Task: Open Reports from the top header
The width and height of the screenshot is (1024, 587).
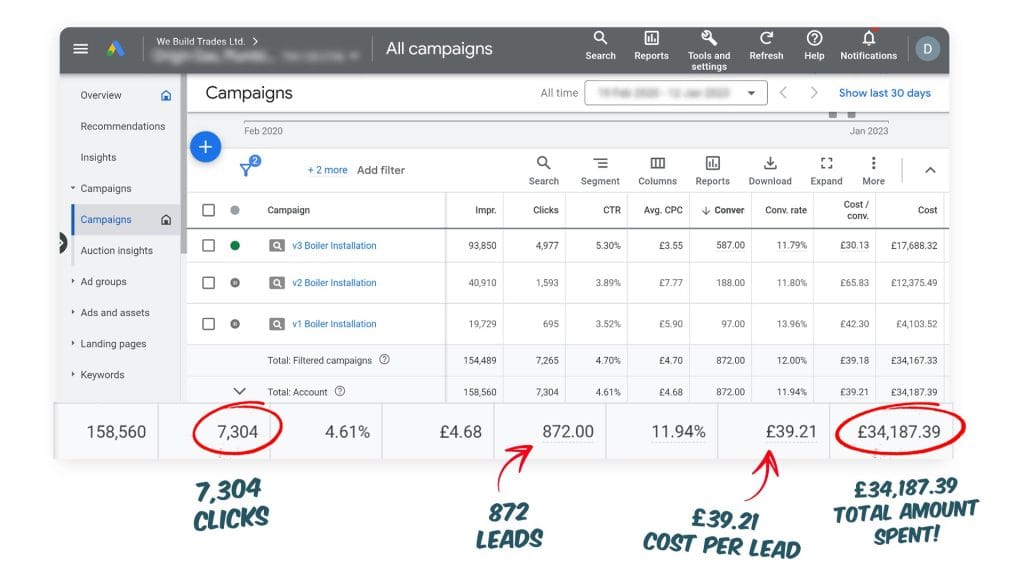Action: pyautogui.click(x=651, y=40)
